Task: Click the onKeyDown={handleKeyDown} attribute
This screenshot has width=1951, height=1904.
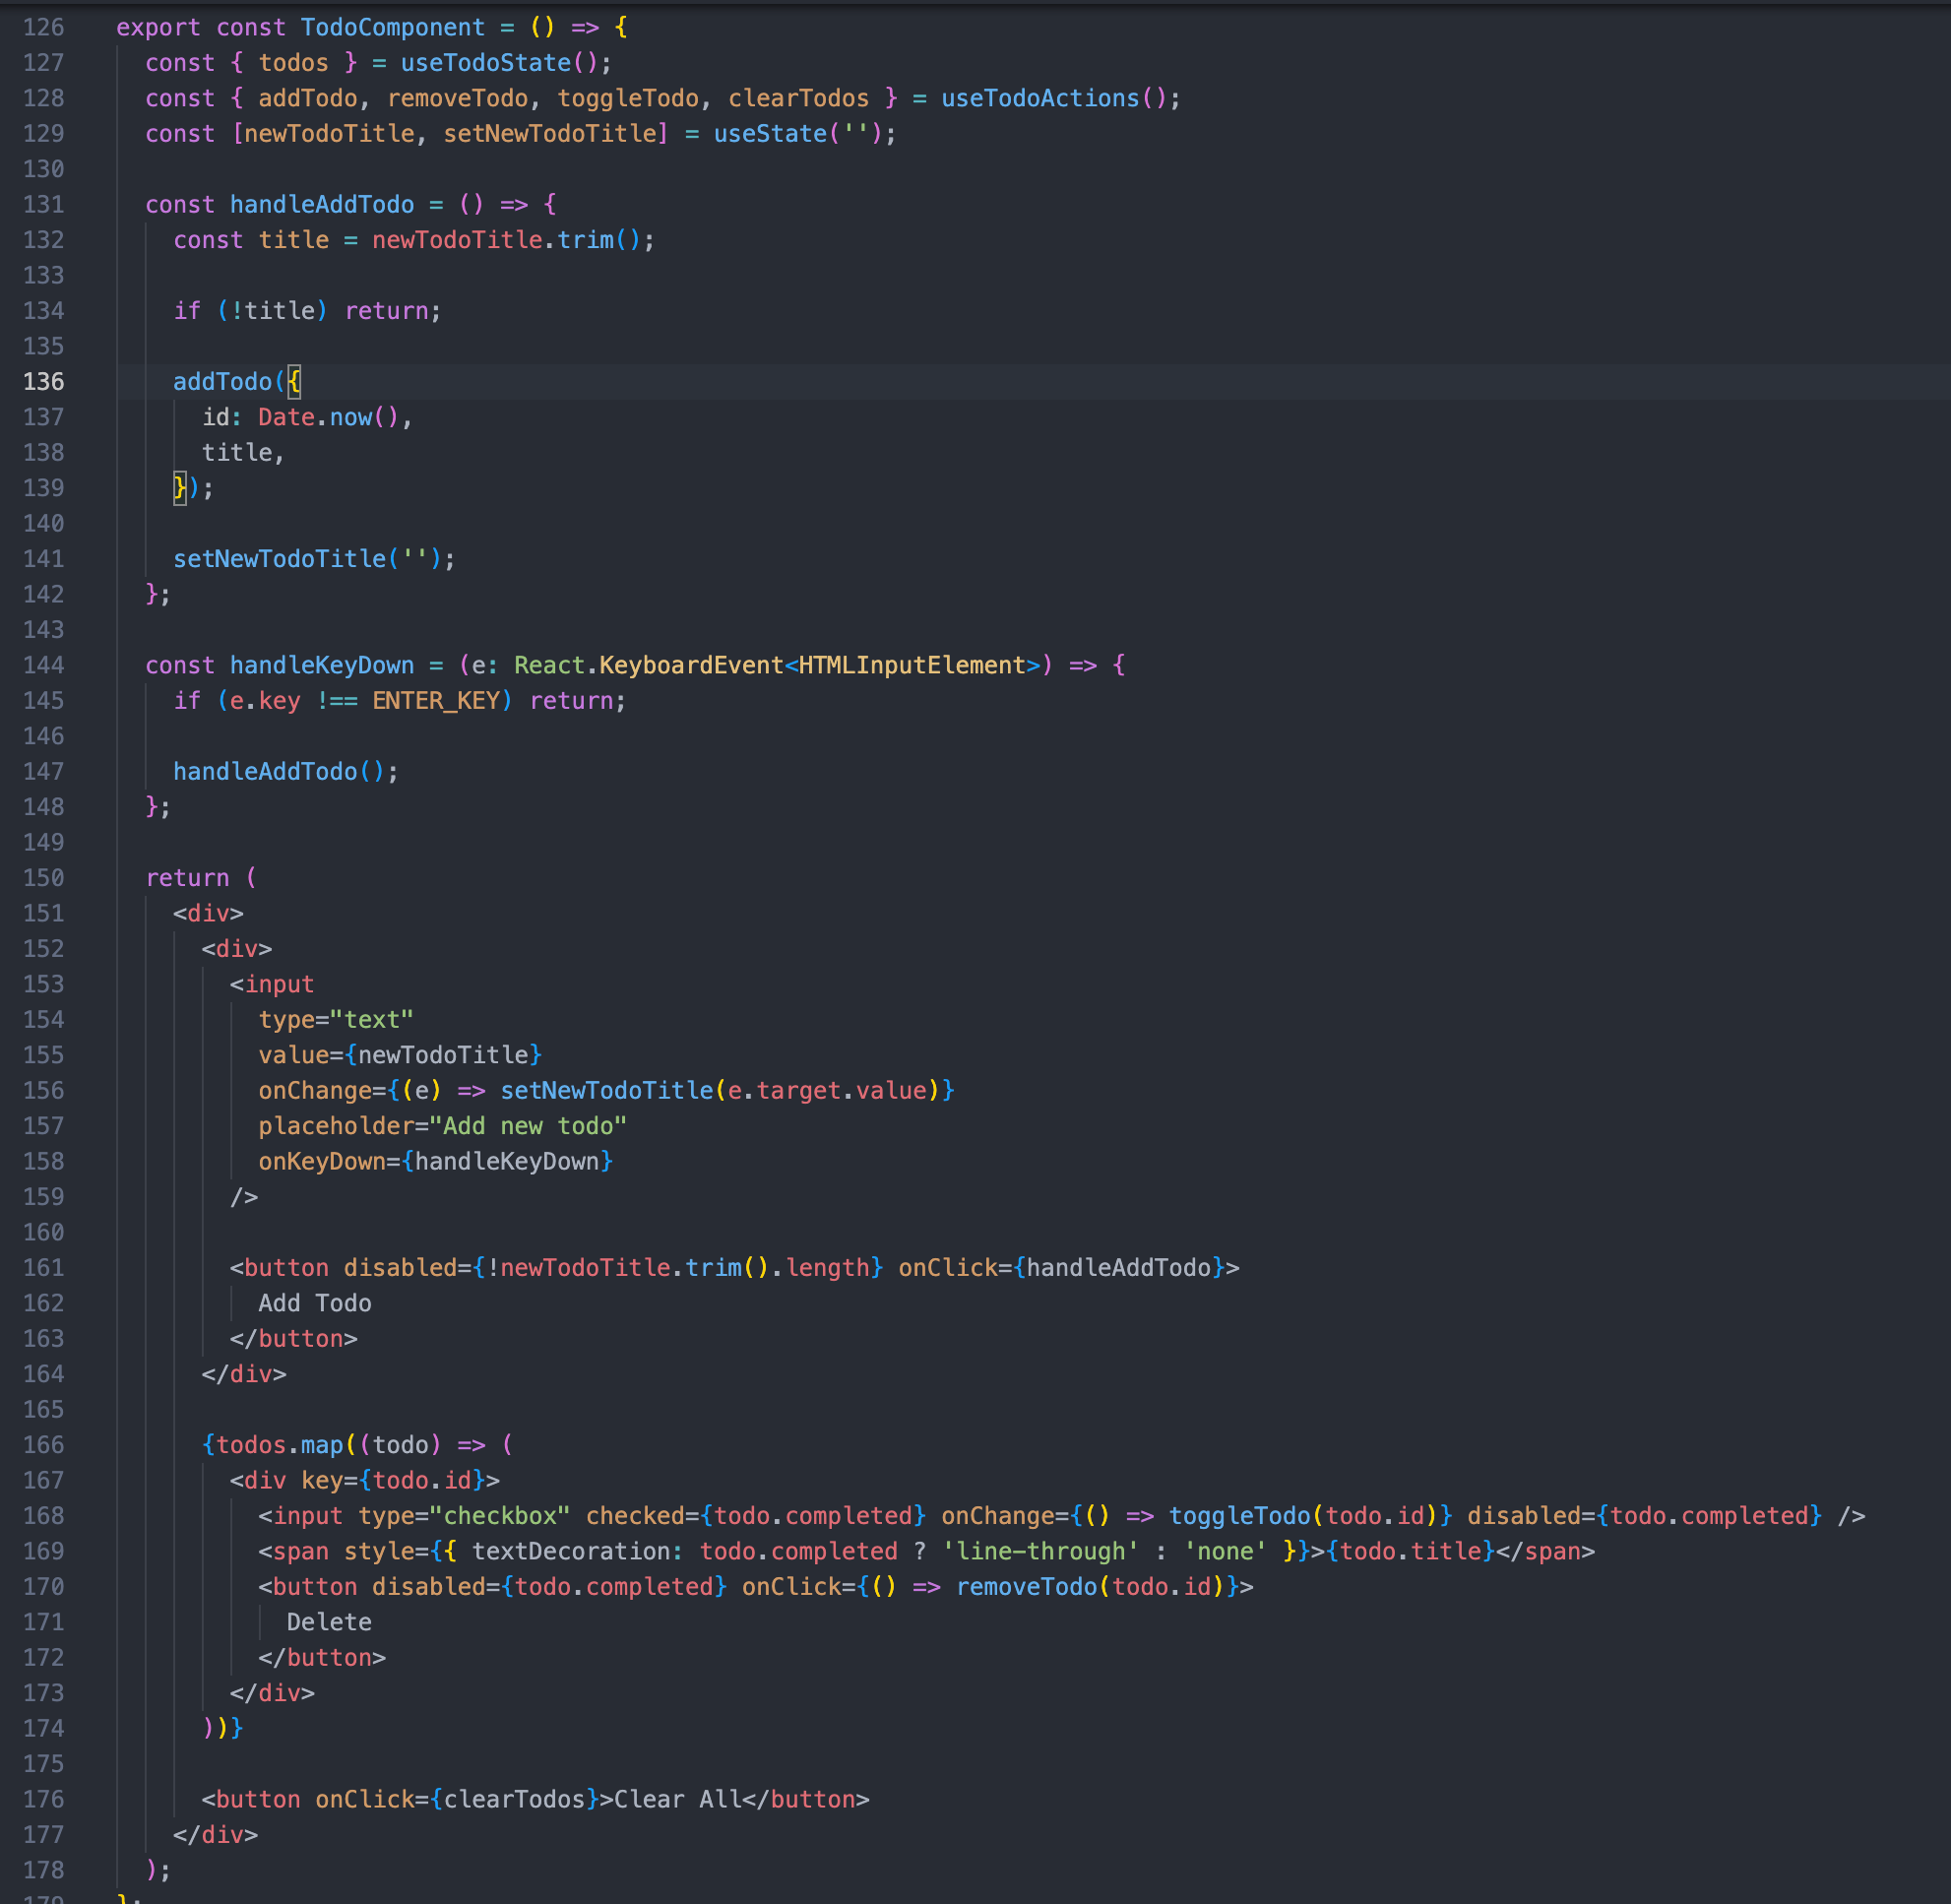Action: tap(436, 1161)
